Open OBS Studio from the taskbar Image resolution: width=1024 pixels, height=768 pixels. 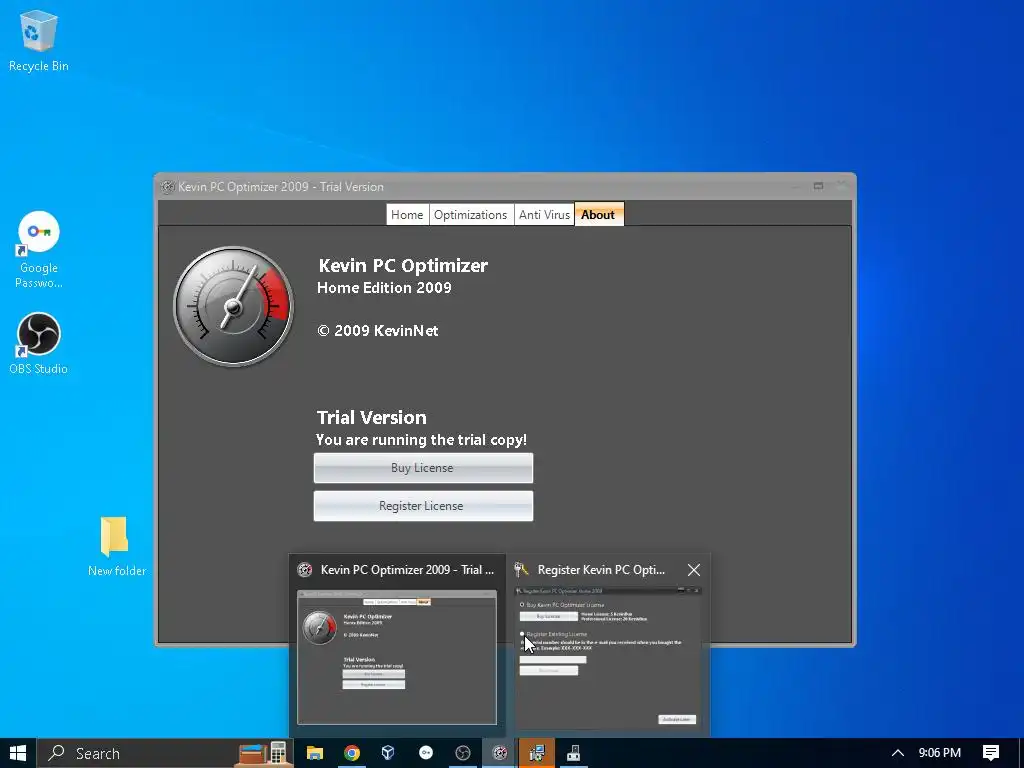[462, 753]
